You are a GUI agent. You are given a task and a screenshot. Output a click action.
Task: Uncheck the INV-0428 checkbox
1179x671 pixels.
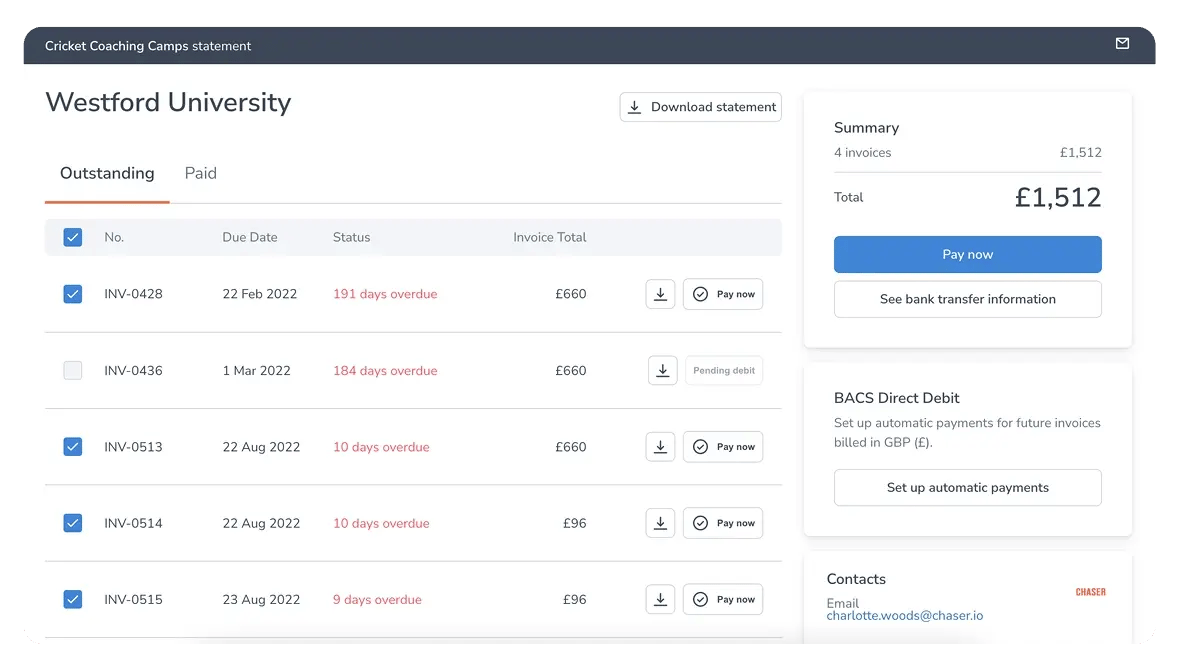pos(73,294)
